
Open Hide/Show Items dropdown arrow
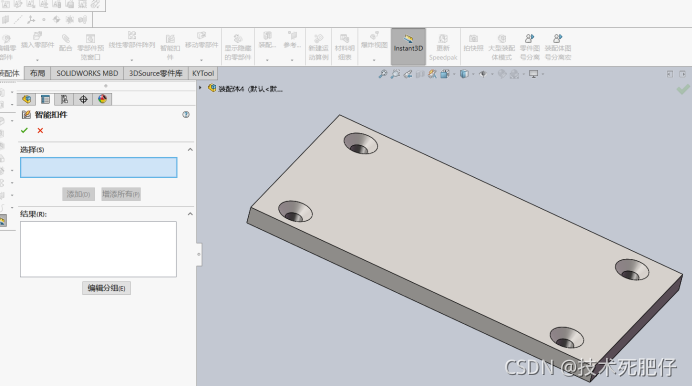tap(492, 74)
